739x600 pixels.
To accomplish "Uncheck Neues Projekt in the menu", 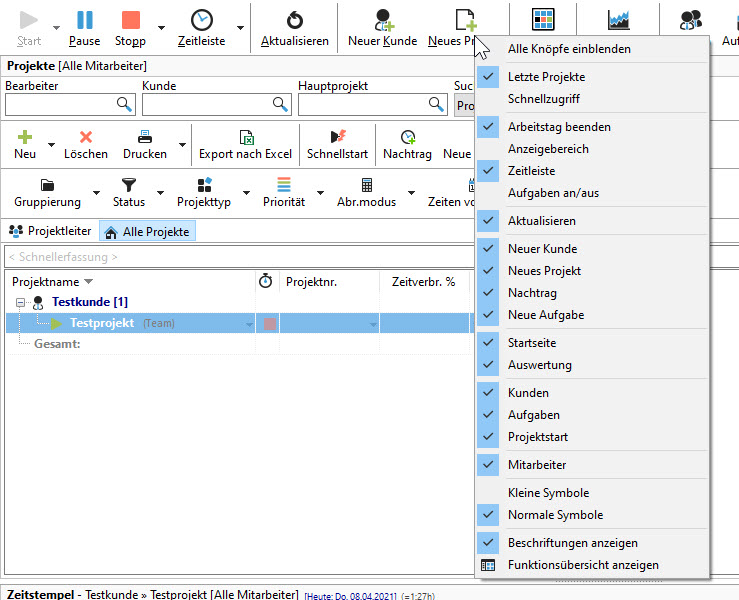I will point(592,271).
